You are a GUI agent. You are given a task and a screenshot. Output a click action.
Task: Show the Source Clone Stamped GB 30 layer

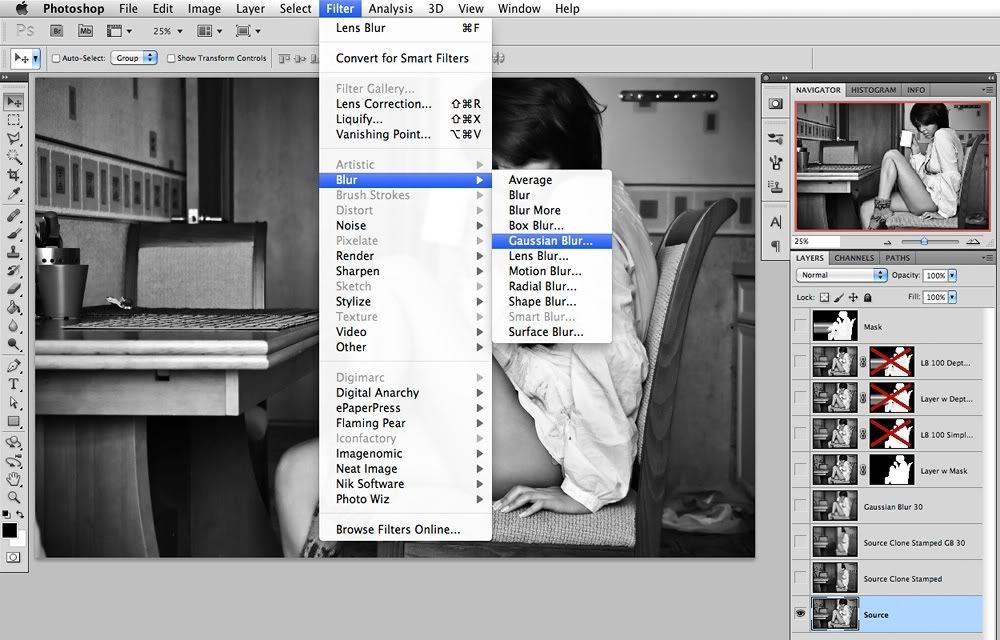(800, 542)
